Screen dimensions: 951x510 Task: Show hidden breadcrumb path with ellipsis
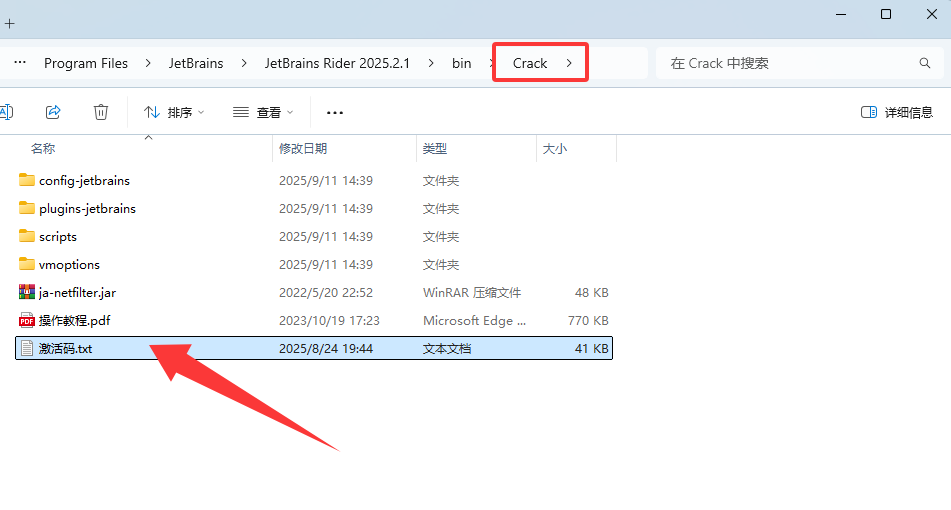click(x=20, y=62)
